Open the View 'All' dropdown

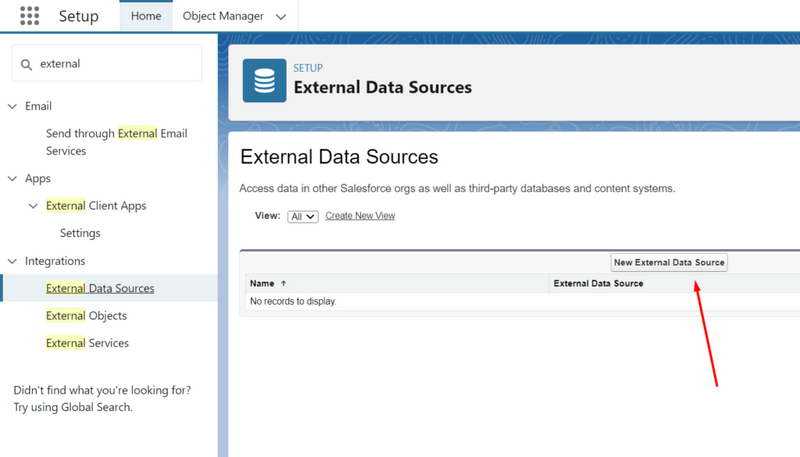point(303,216)
